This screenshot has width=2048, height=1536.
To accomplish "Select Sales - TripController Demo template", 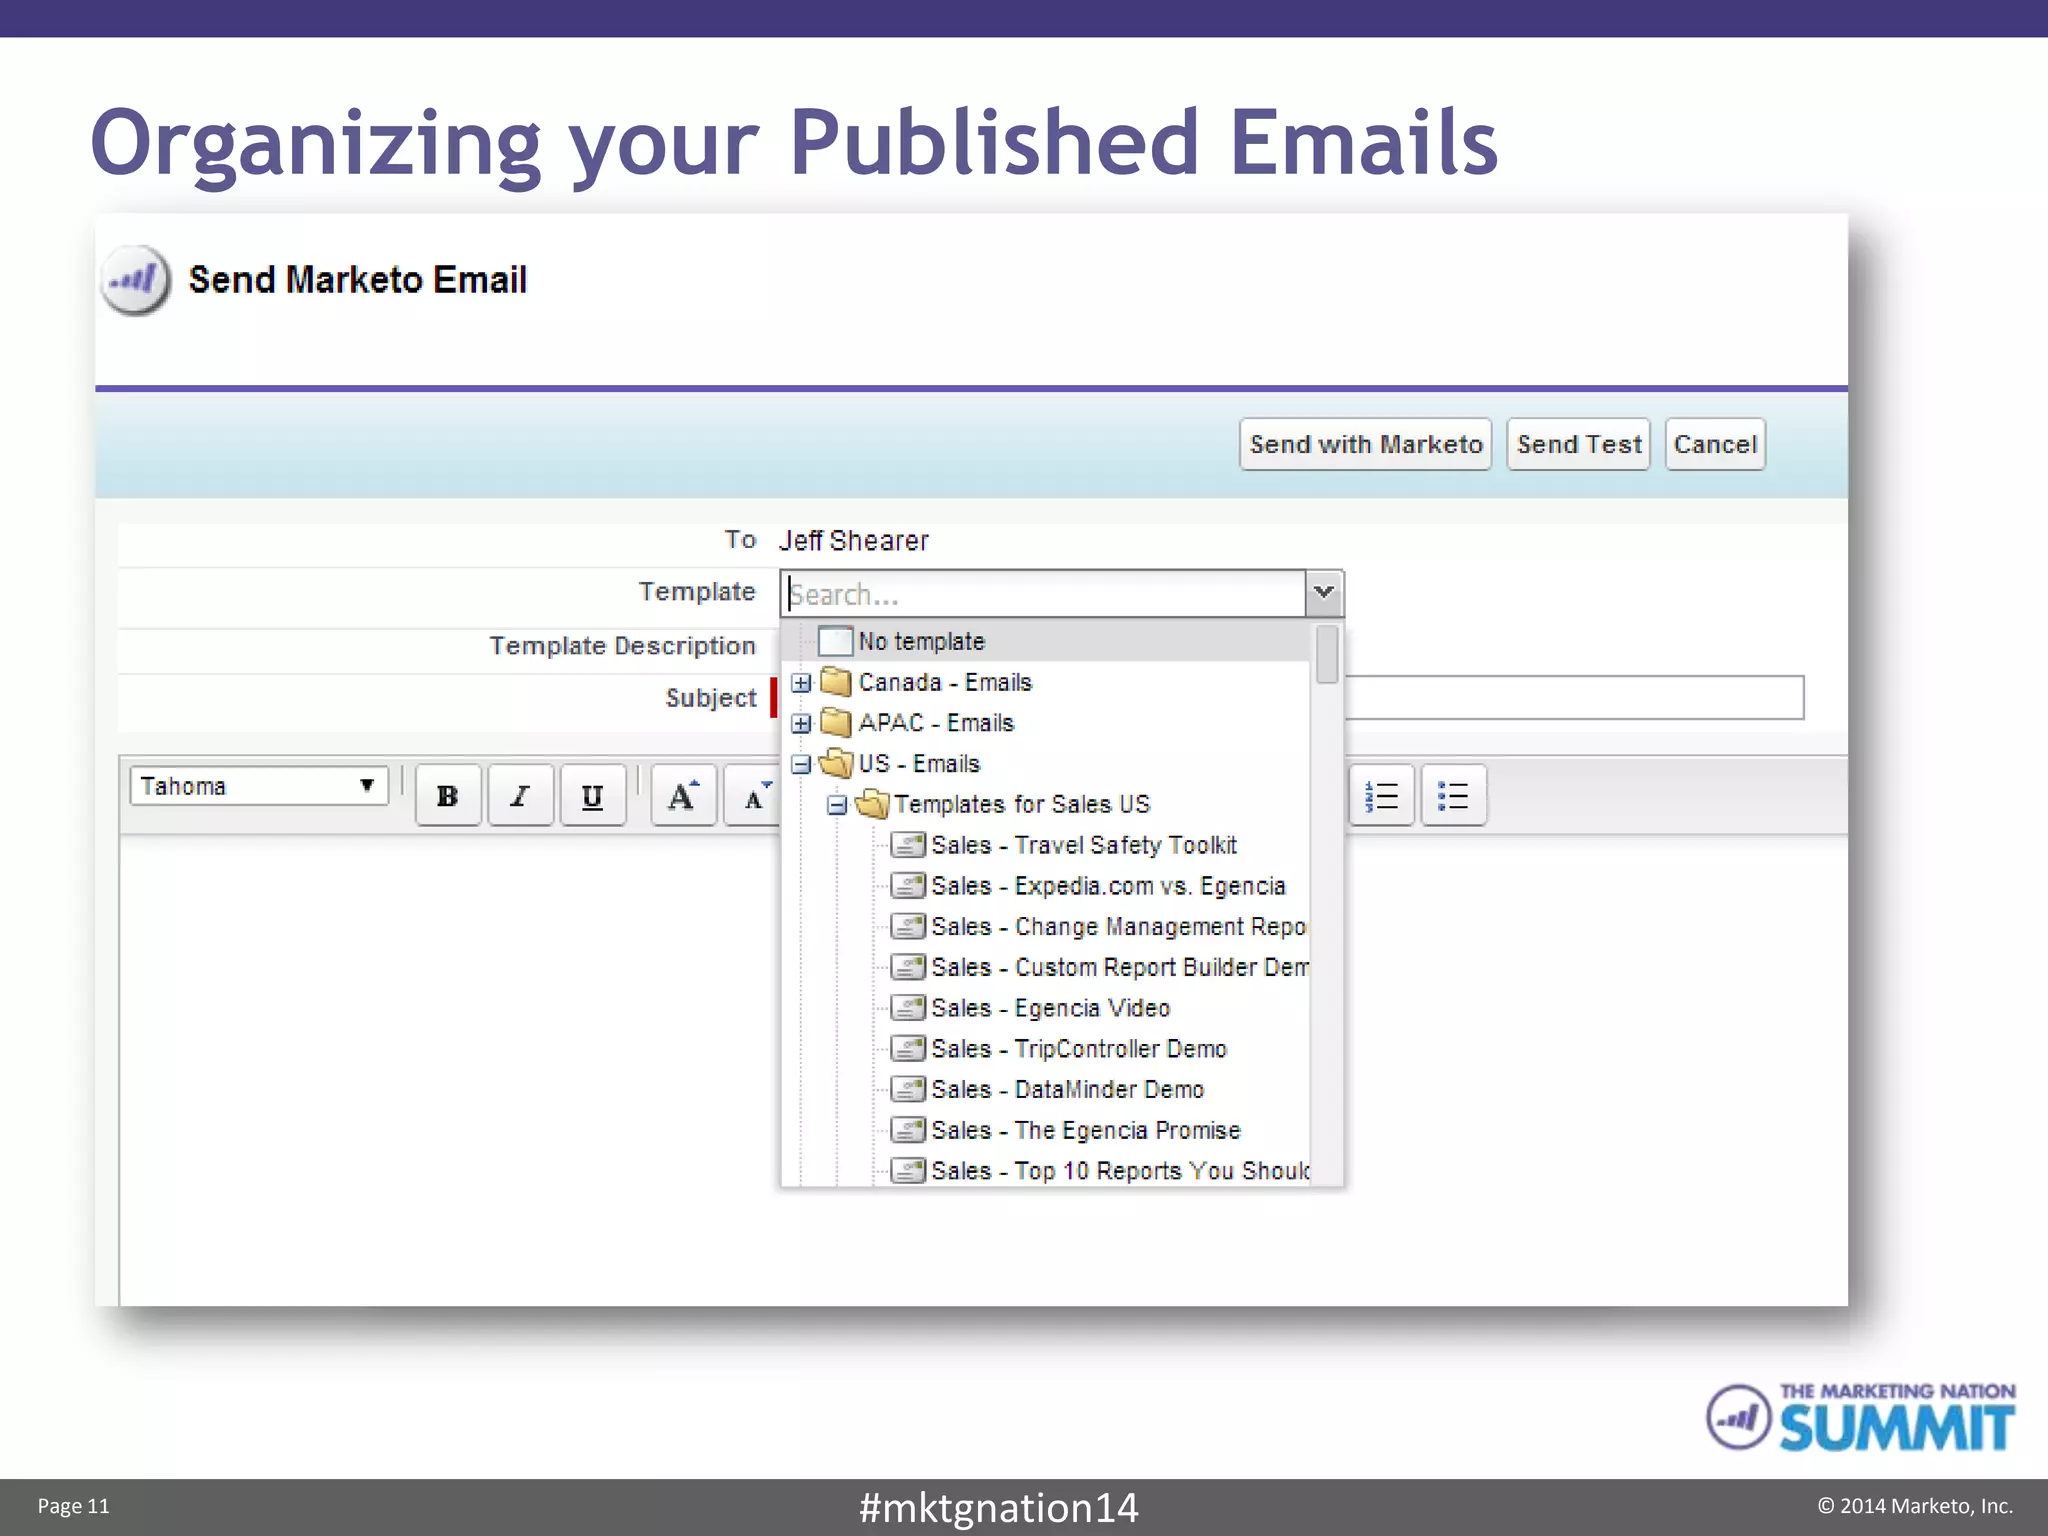I will 1079,1049.
